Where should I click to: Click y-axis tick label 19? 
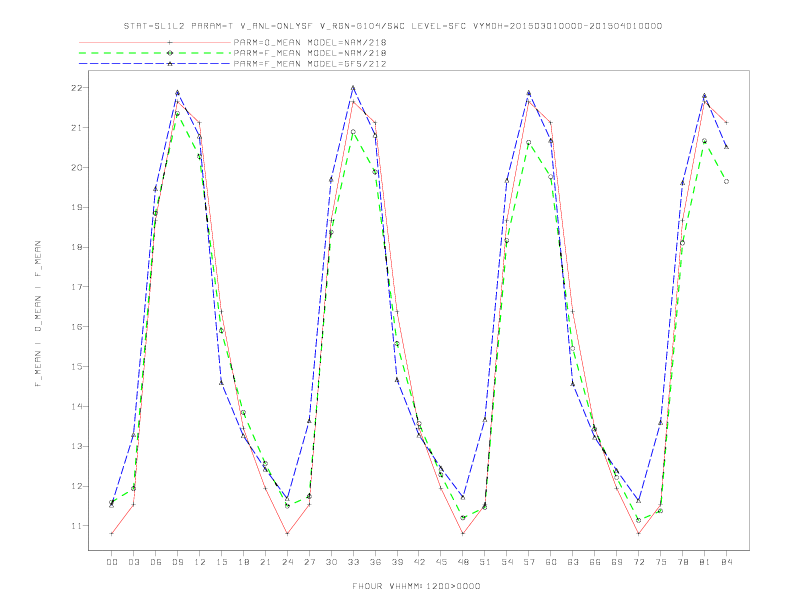76,208
